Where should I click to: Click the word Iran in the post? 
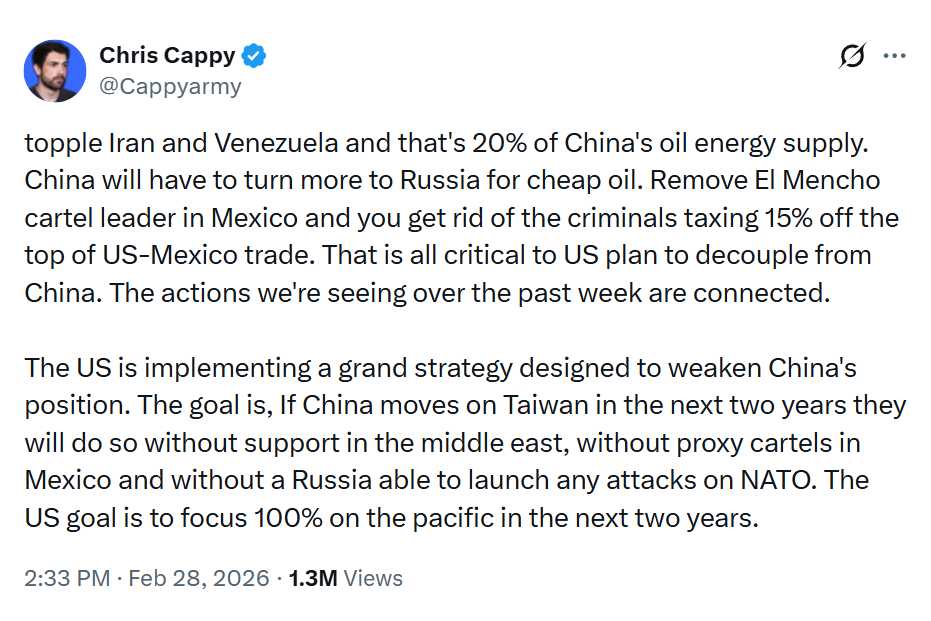click(x=130, y=142)
